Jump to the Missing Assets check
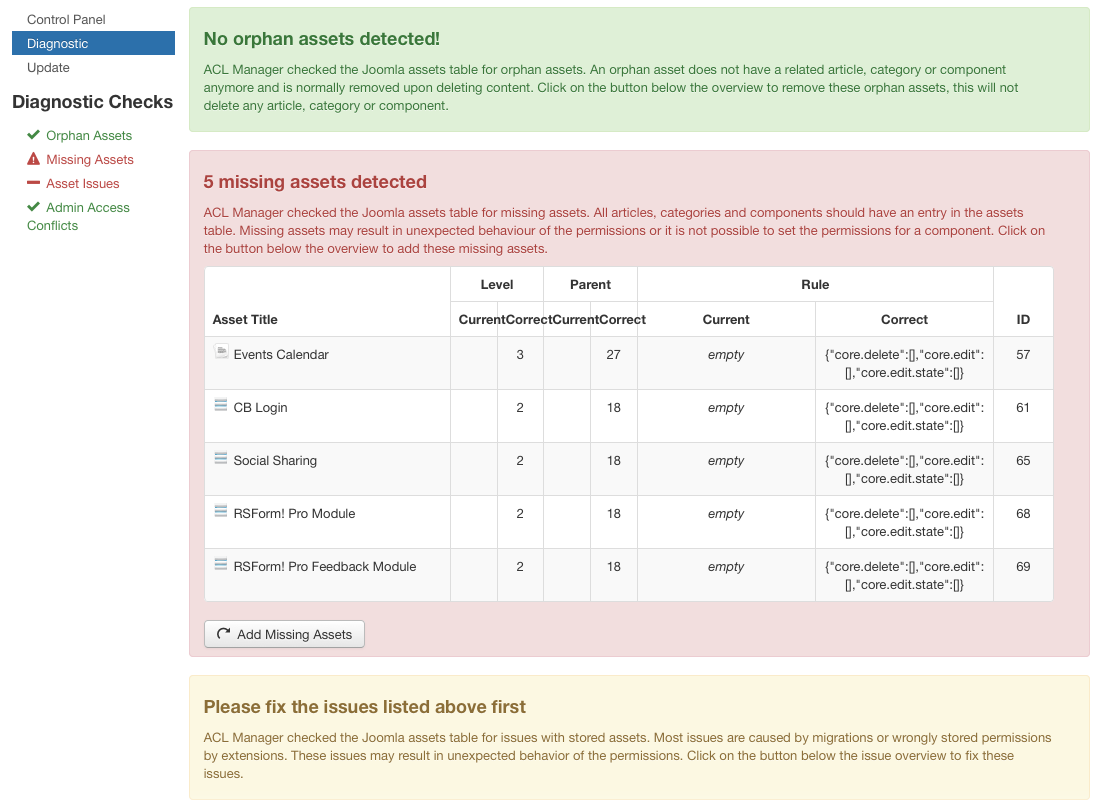 (x=89, y=159)
